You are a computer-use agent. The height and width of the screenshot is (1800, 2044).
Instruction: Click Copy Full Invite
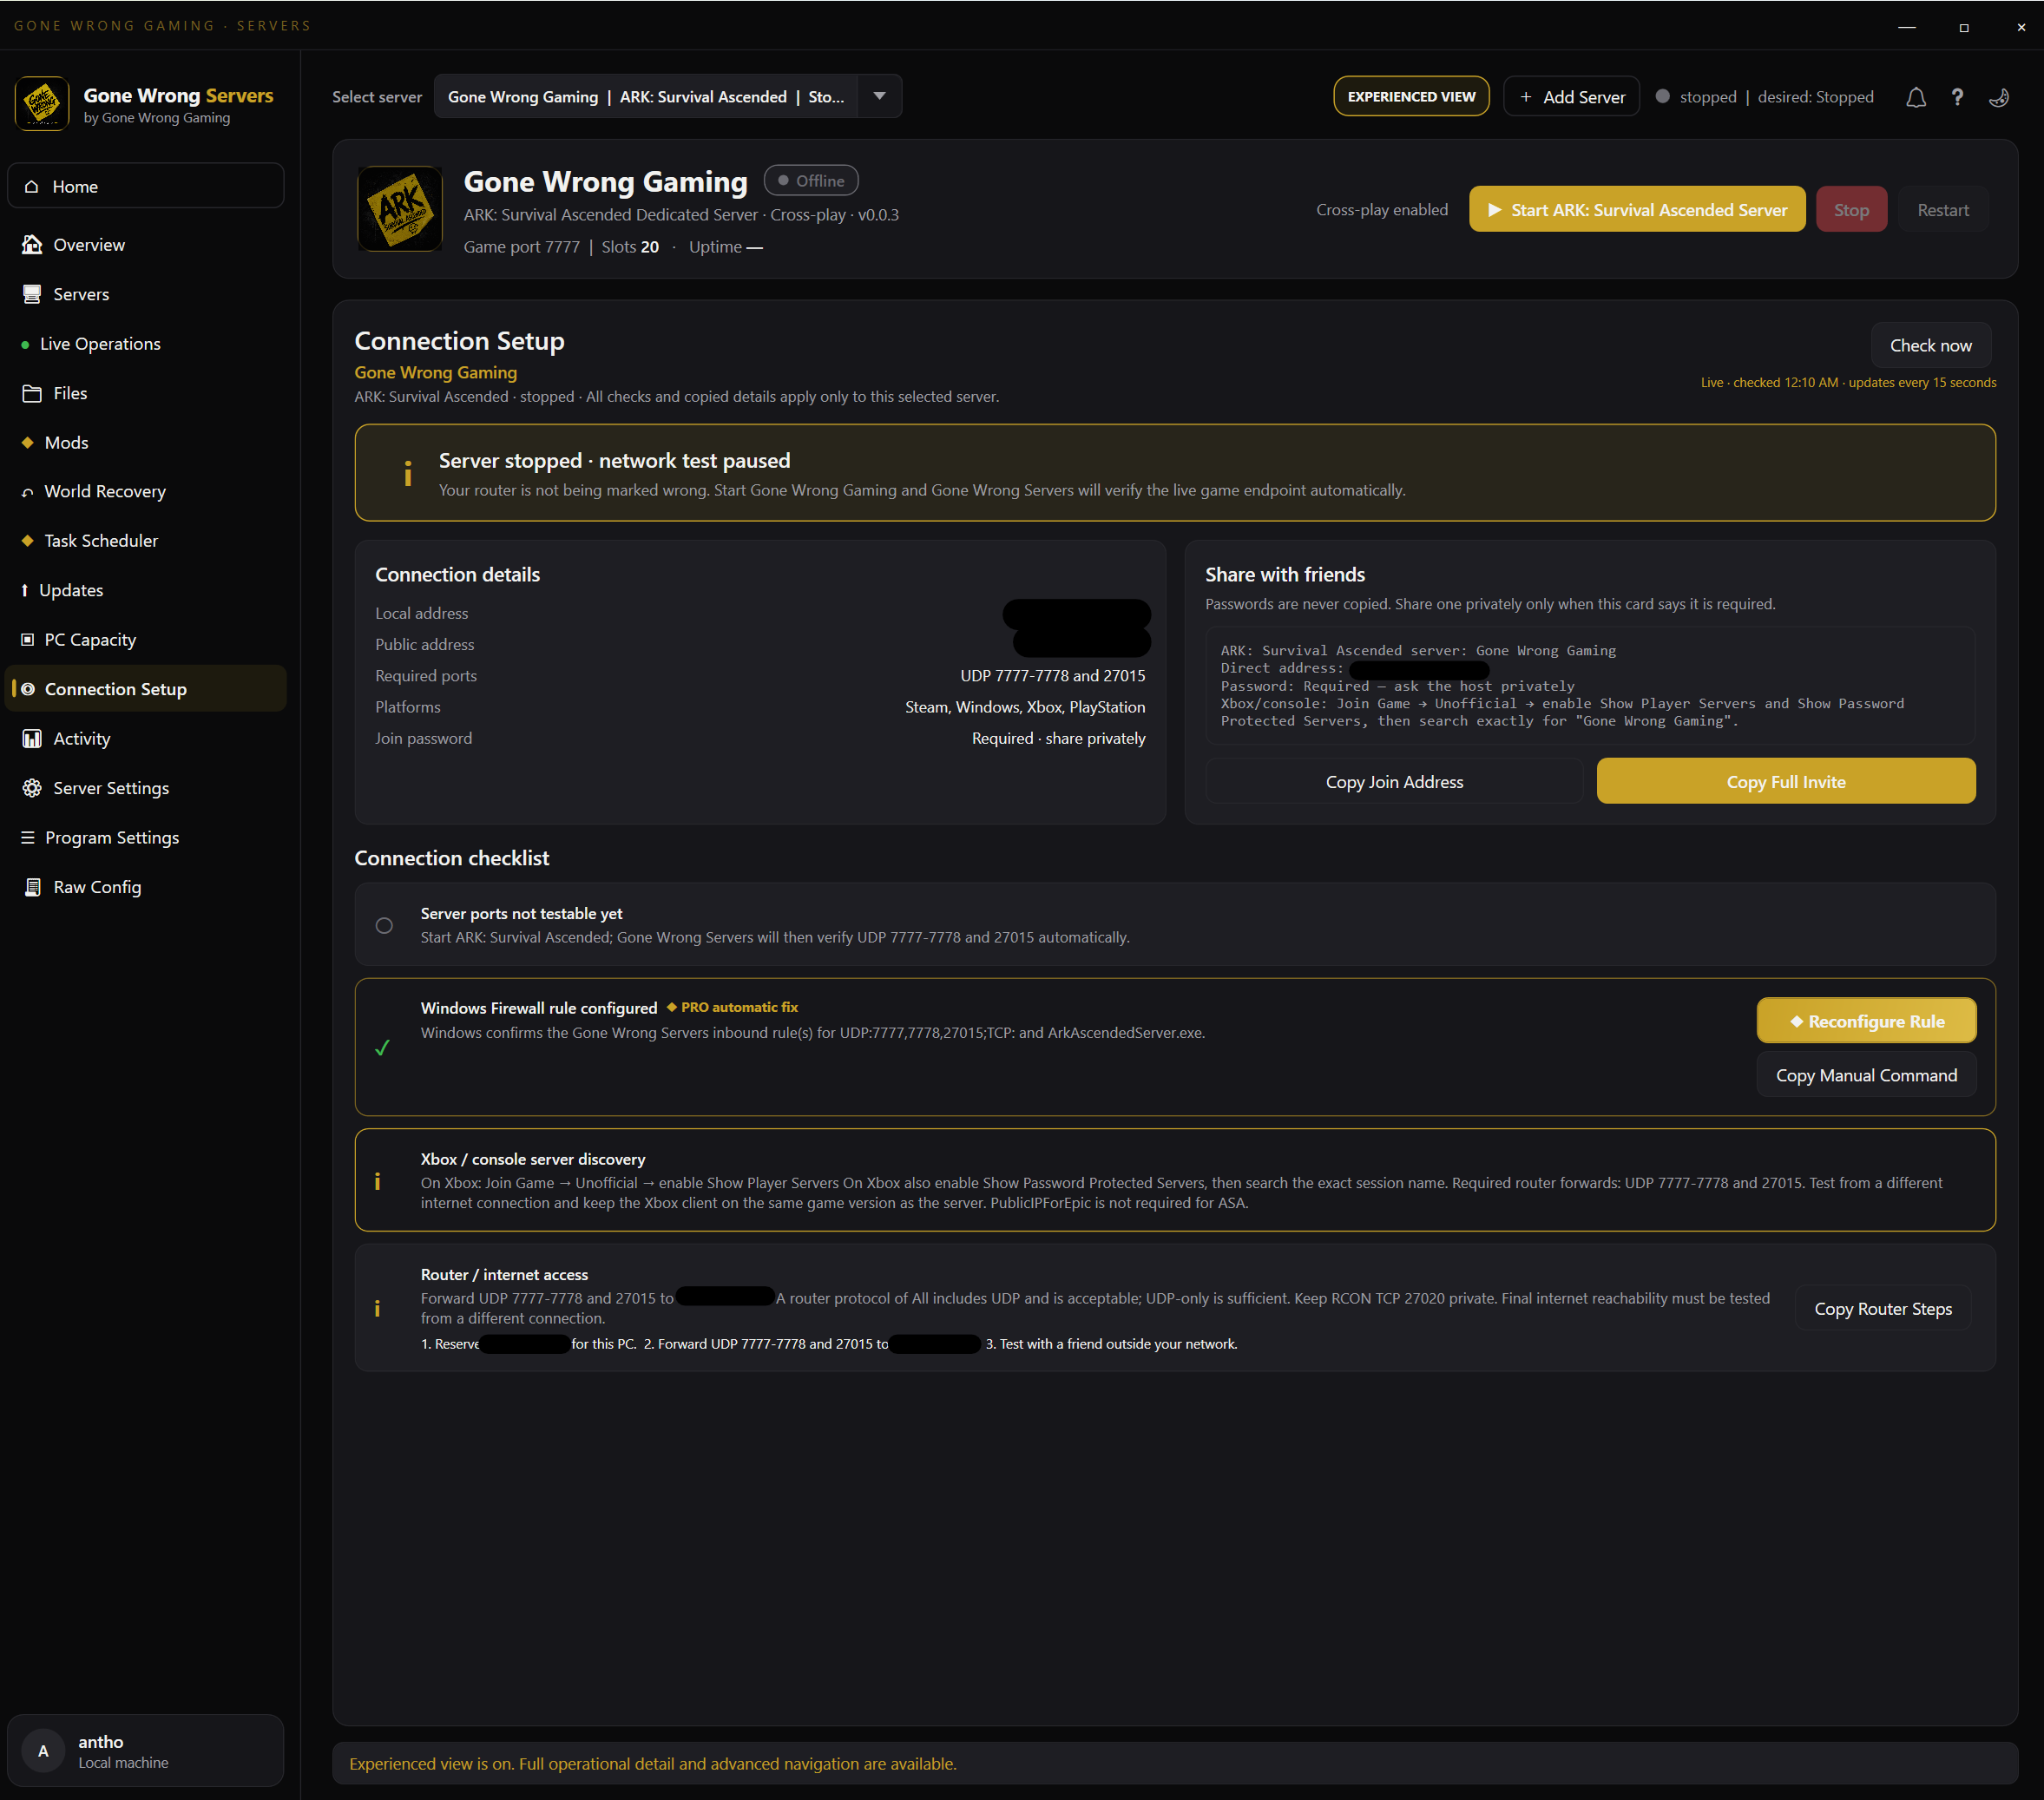1786,782
